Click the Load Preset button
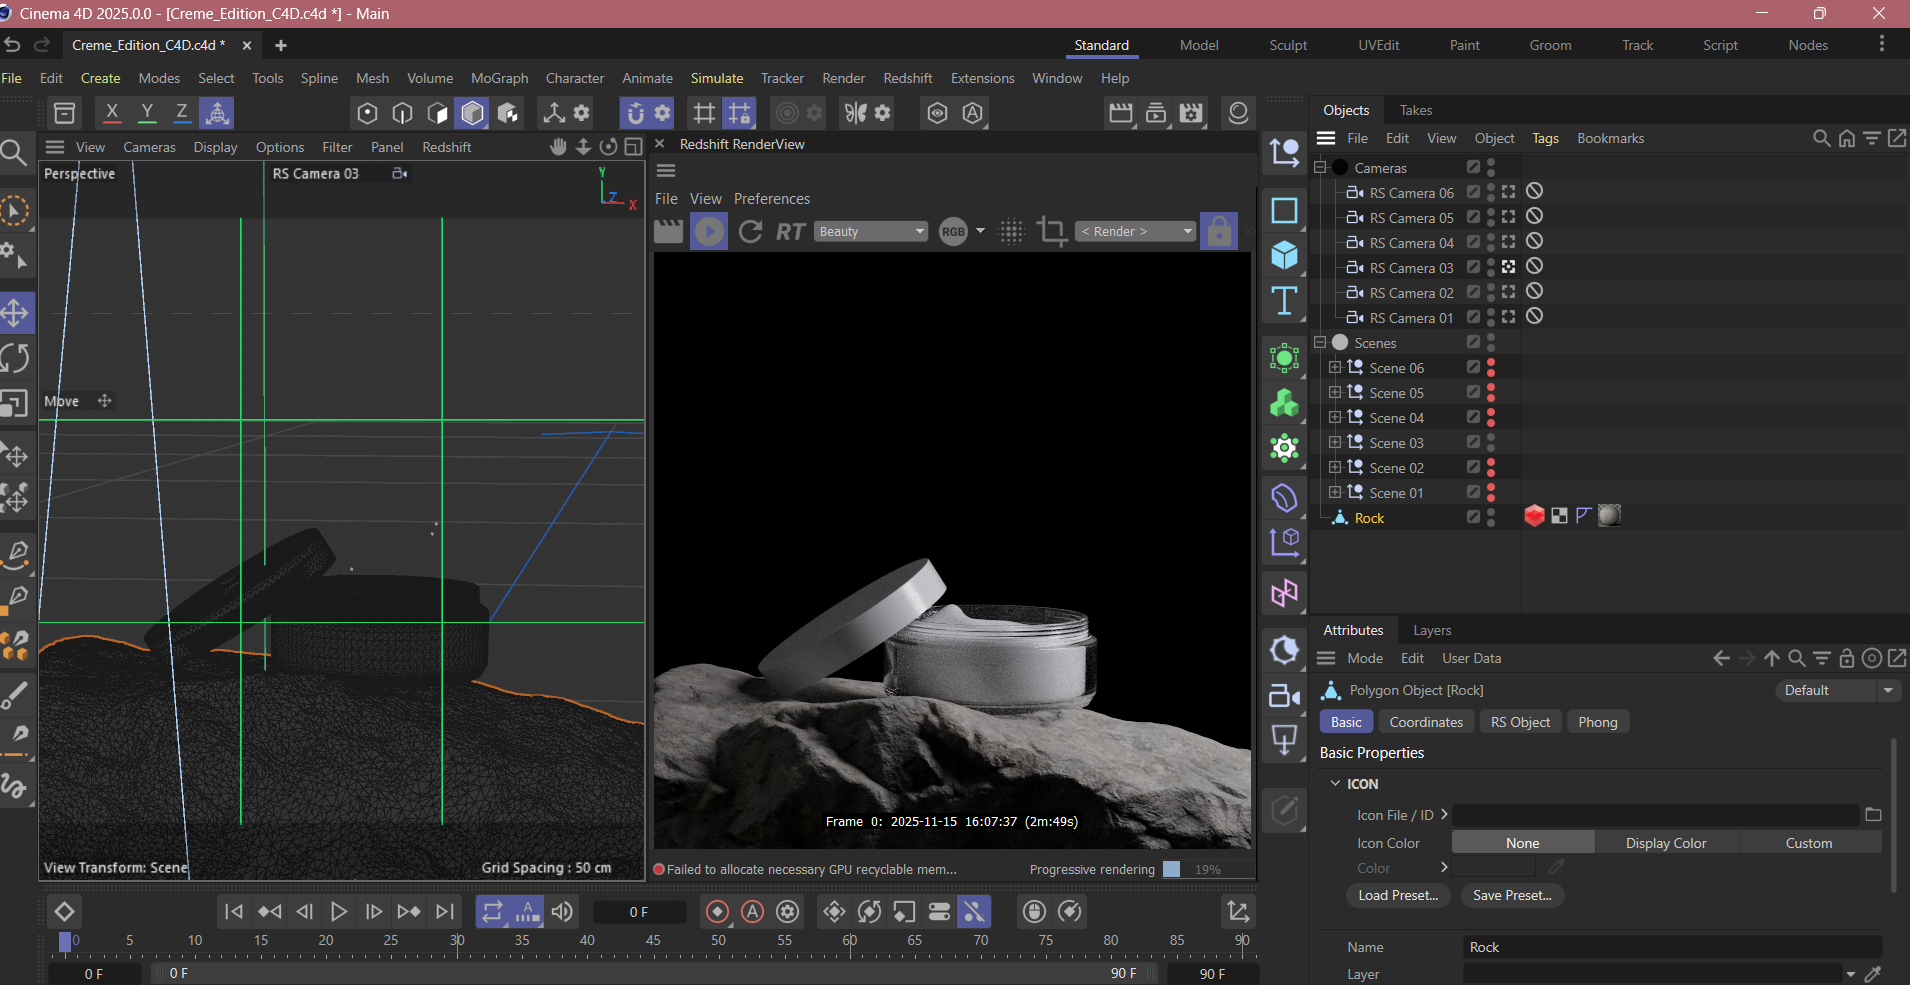1910x985 pixels. click(x=1397, y=895)
